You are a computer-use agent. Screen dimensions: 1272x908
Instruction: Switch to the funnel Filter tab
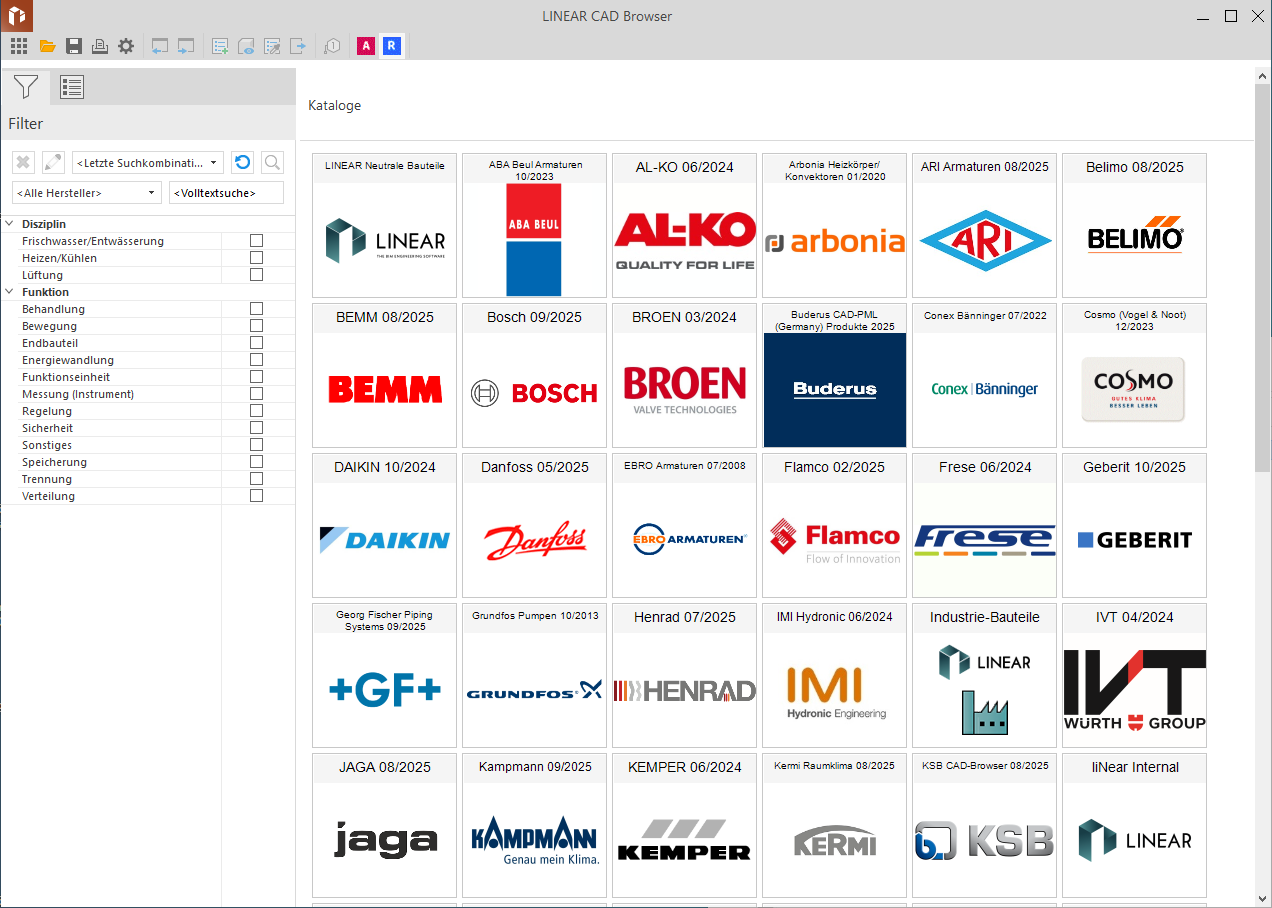(x=25, y=87)
